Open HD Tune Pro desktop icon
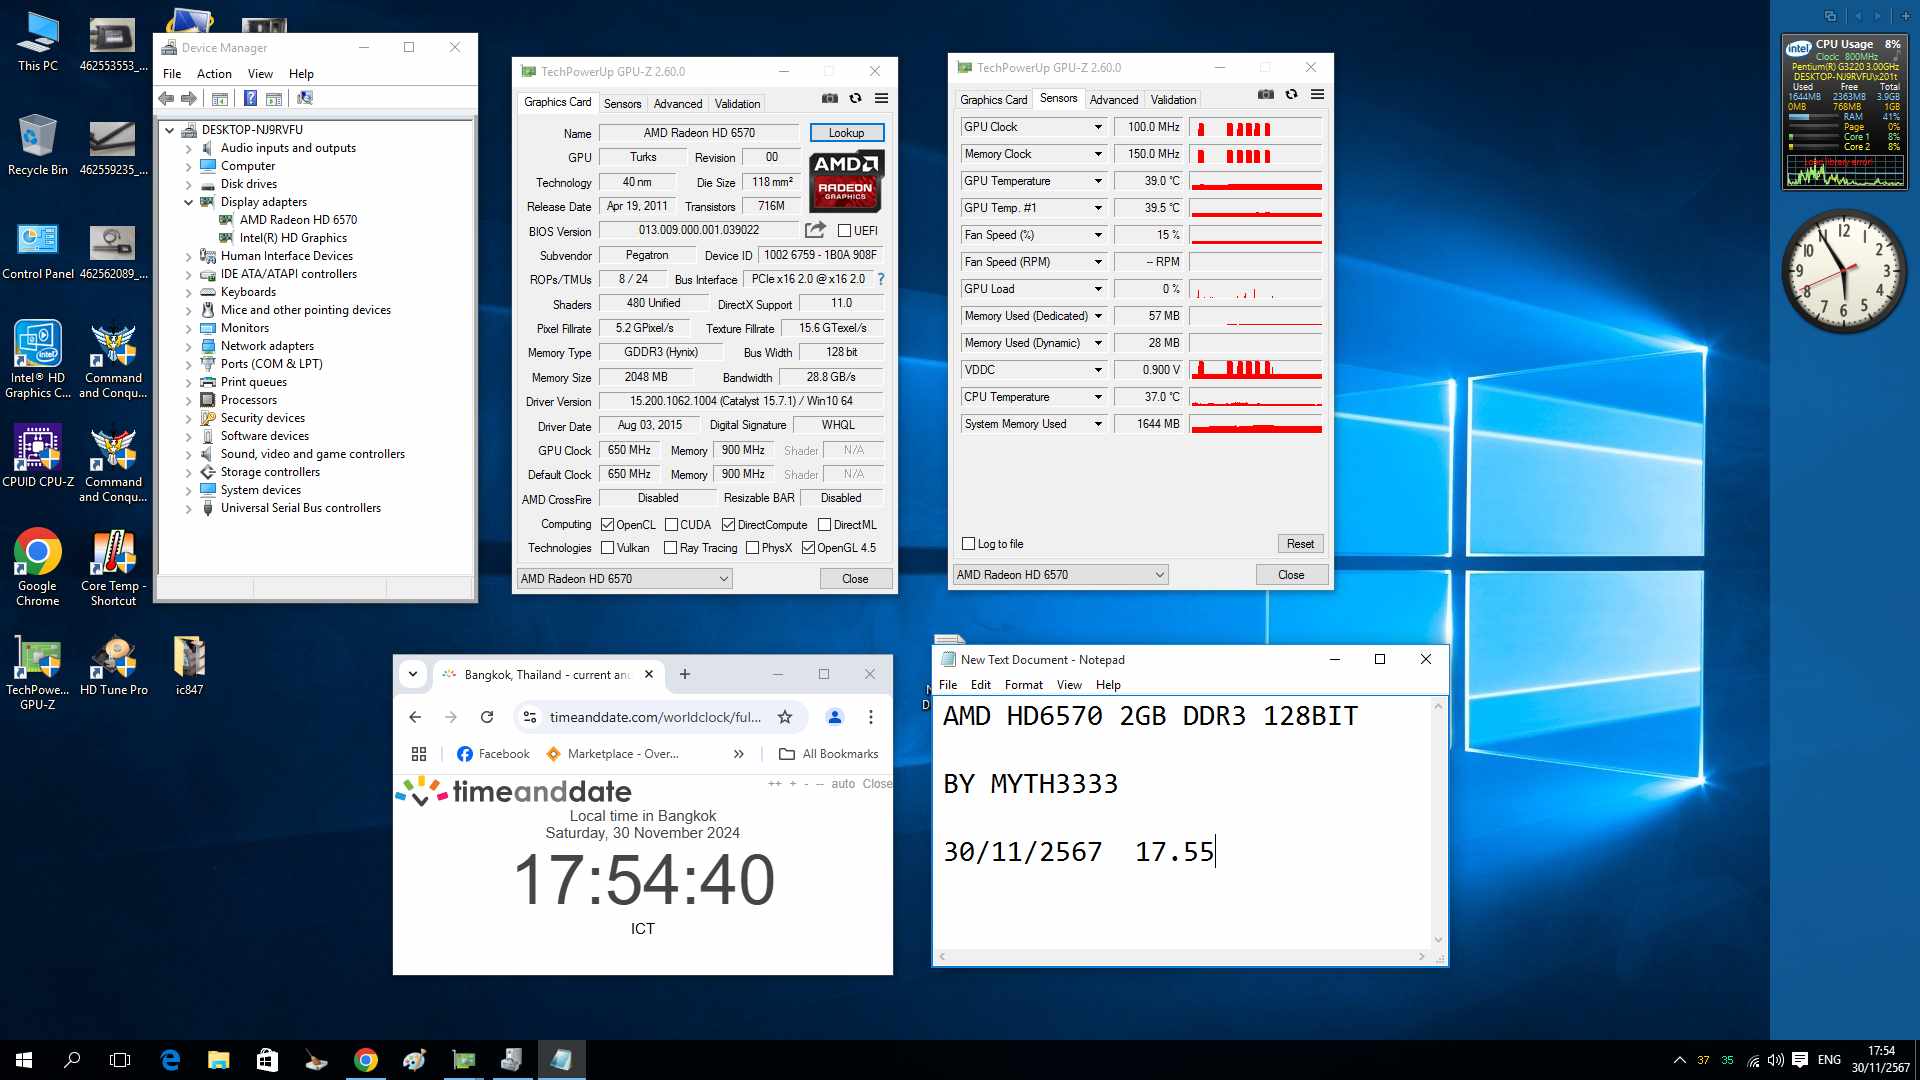The height and width of the screenshot is (1080, 1920). 114,666
